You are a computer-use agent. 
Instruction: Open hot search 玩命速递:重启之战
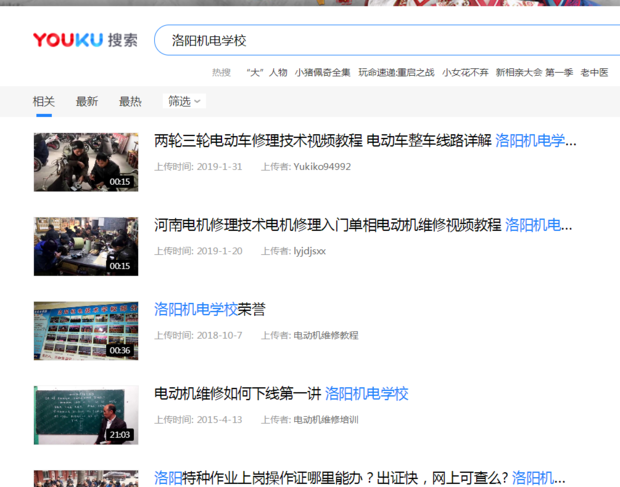396,72
